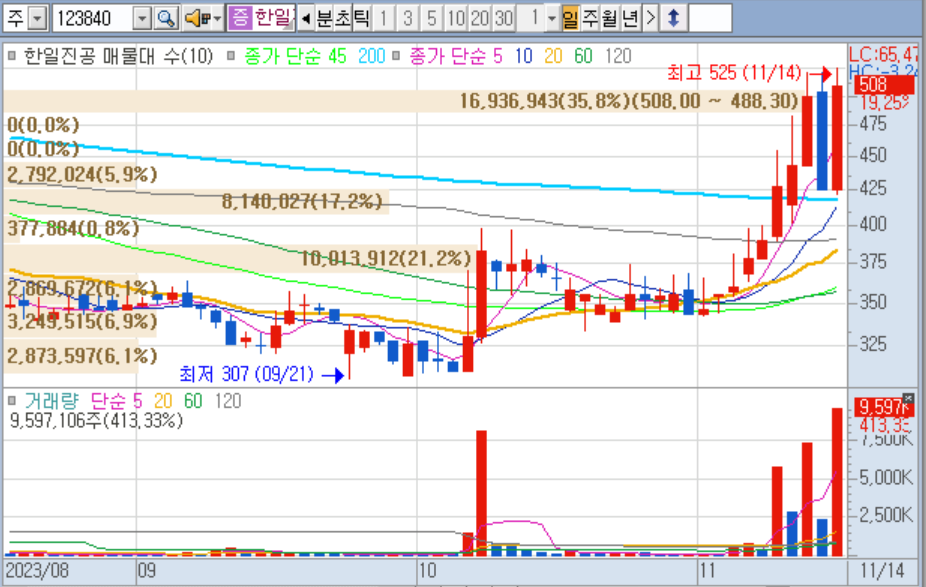
Task: Click the empty field after up-down arrows
Action: pyautogui.click(x=710, y=18)
